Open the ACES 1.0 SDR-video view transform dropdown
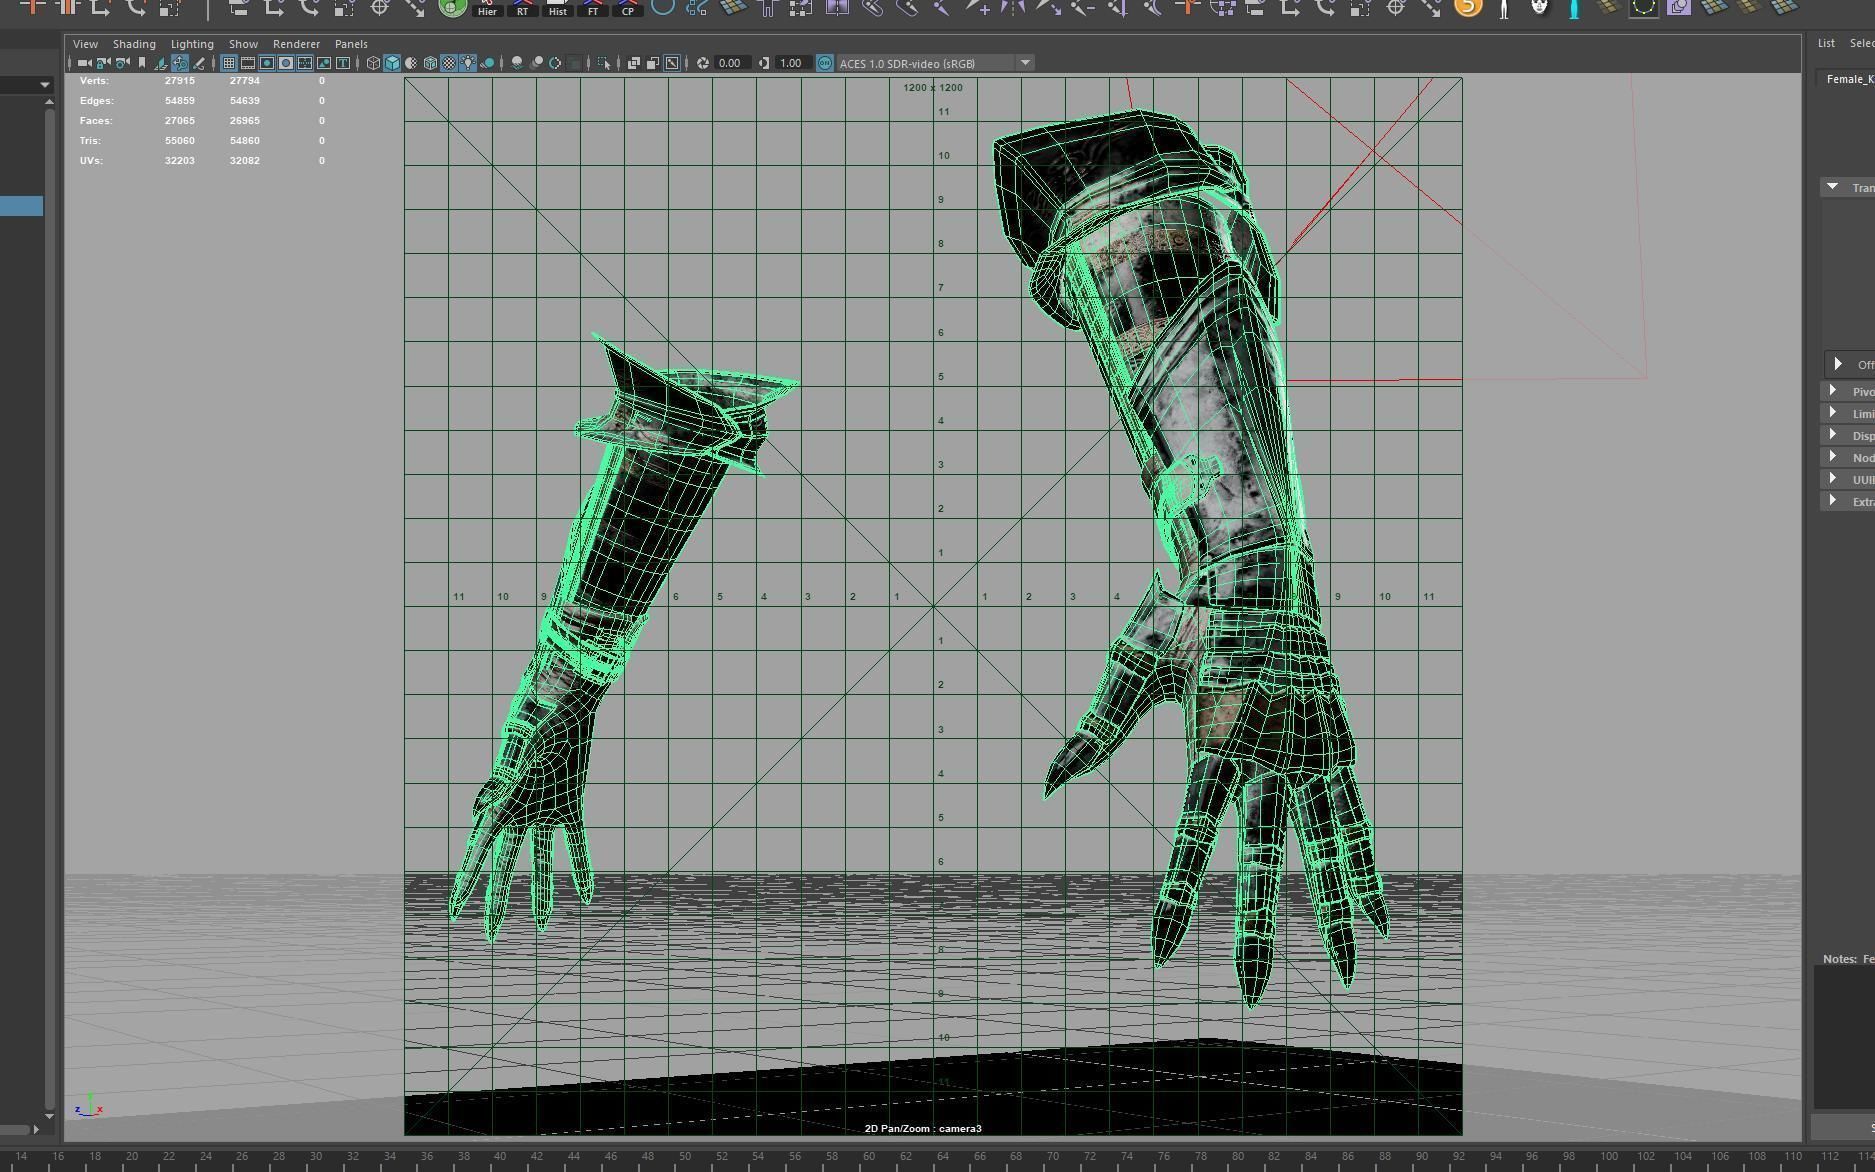The image size is (1875, 1172). 936,63
